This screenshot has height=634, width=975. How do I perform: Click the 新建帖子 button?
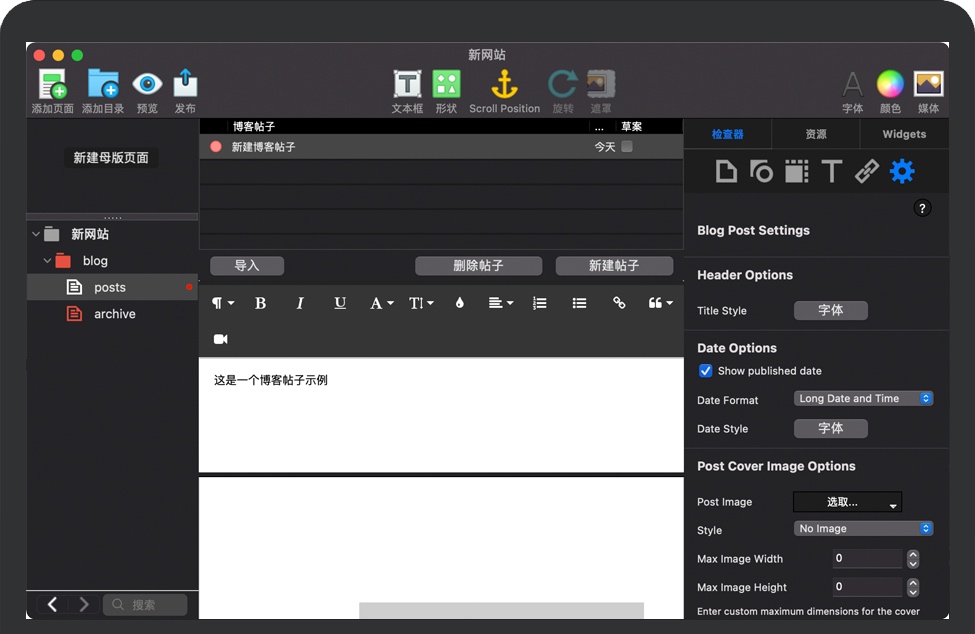pos(614,266)
